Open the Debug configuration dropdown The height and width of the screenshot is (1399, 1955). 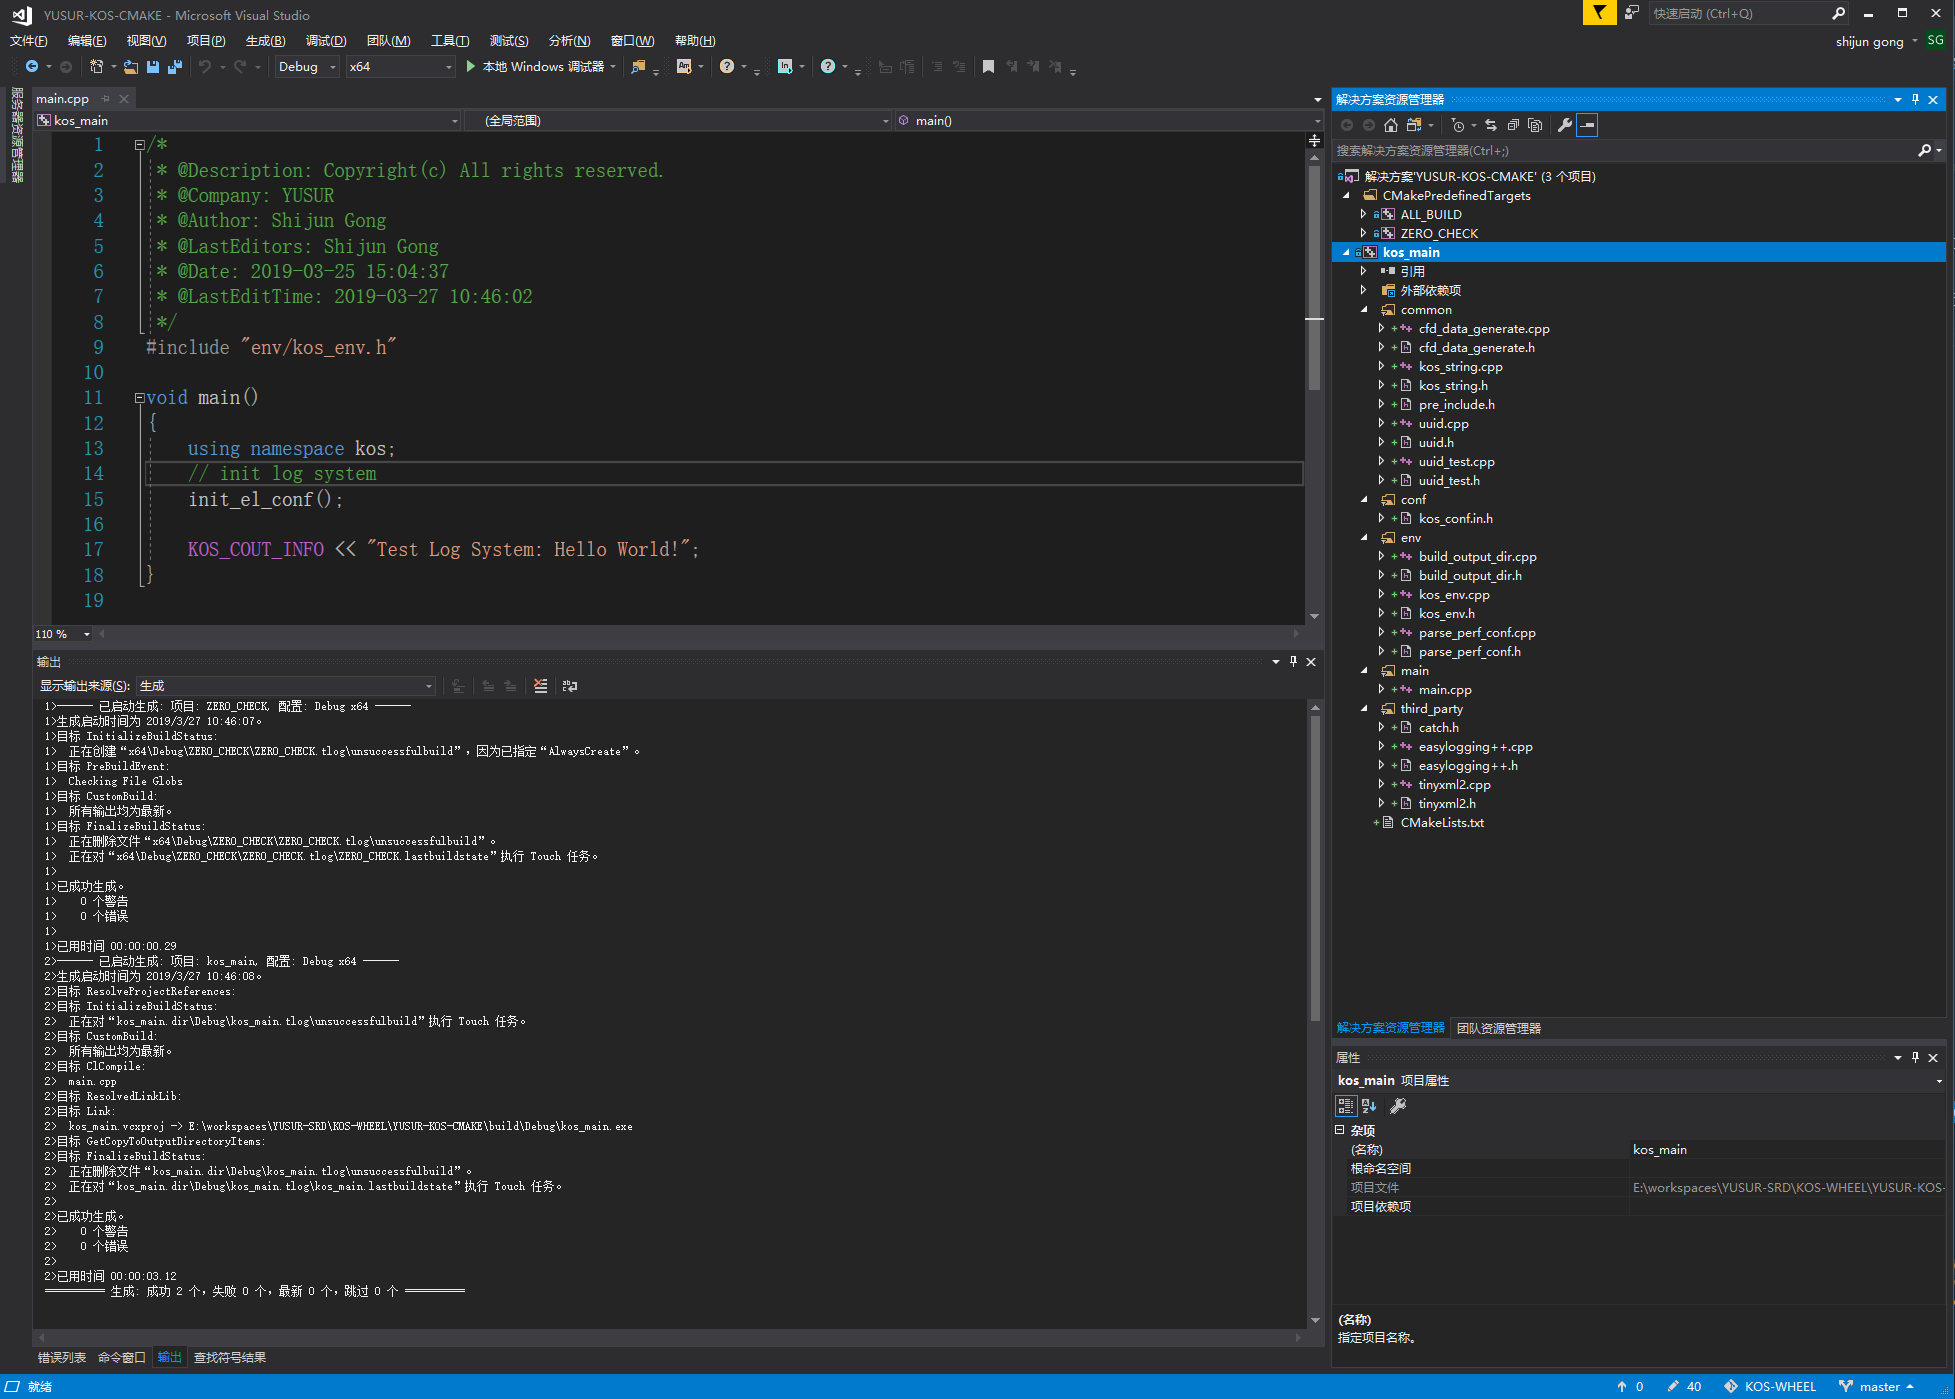[x=333, y=67]
